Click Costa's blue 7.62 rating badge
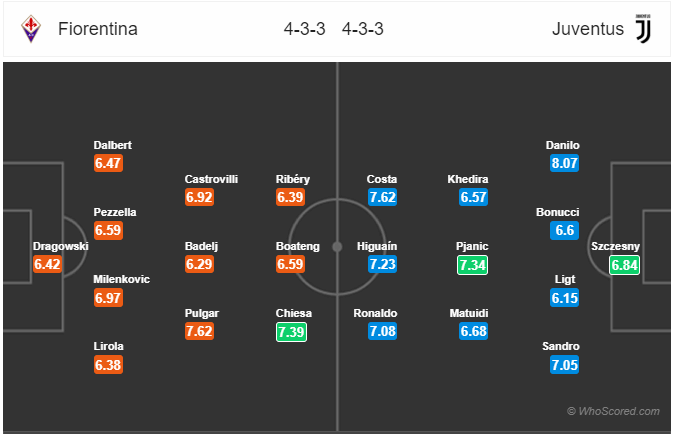 [382, 197]
